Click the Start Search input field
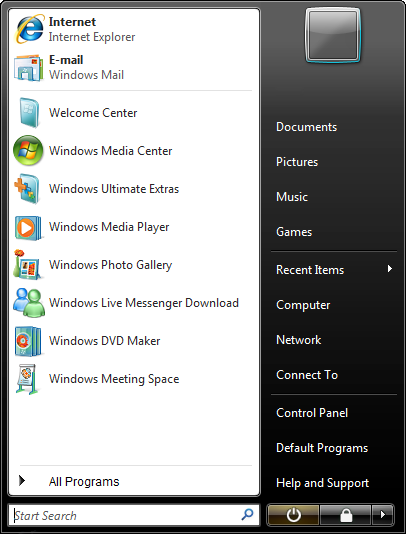The height and width of the screenshot is (534, 406). coord(134,515)
